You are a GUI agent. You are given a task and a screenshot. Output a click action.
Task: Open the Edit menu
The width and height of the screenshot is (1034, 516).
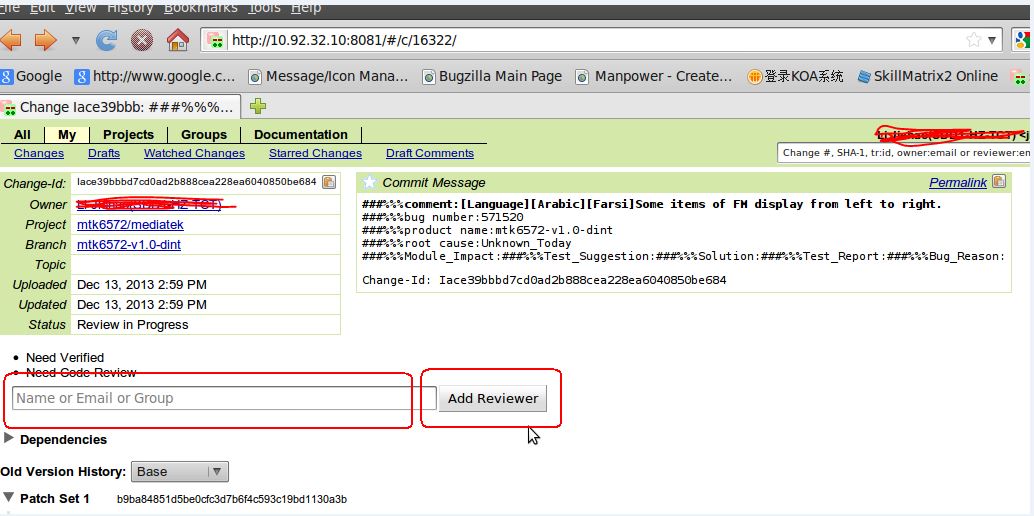pos(42,8)
